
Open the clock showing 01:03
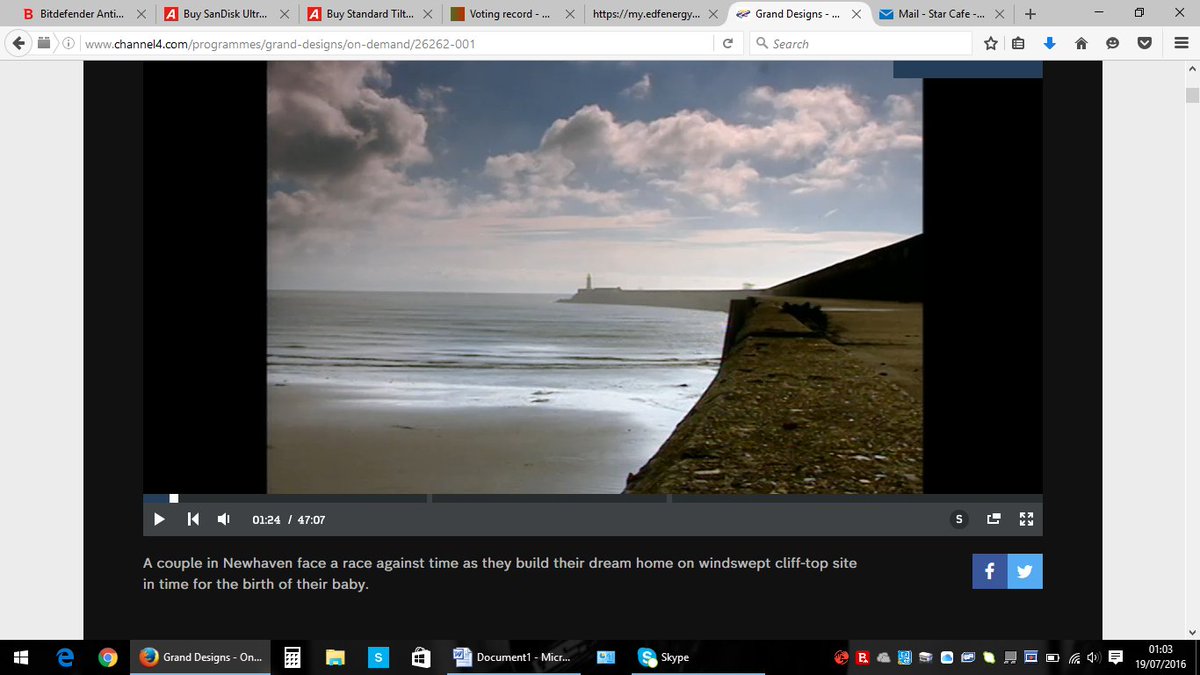tap(1160, 657)
